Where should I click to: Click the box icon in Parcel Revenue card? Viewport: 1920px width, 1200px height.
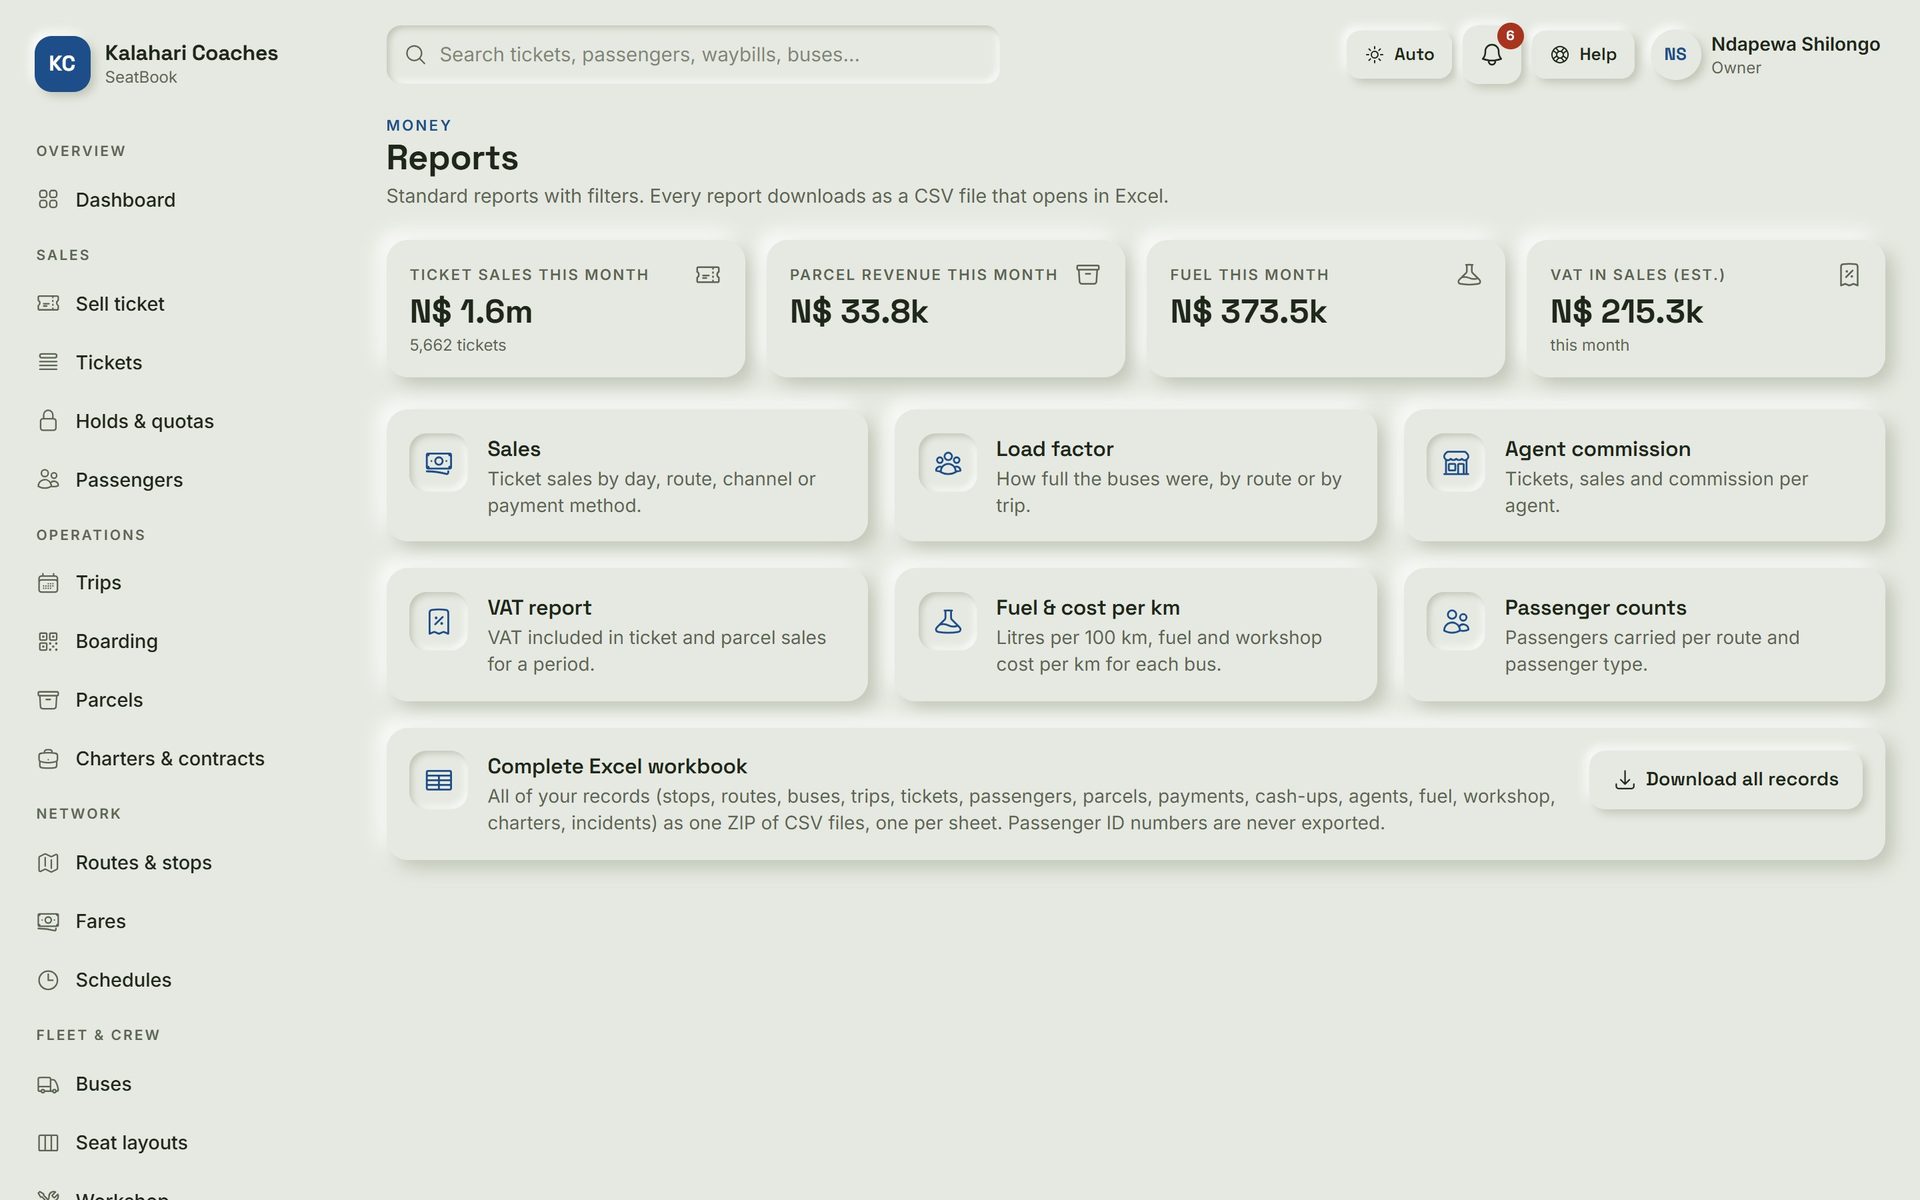tap(1088, 275)
